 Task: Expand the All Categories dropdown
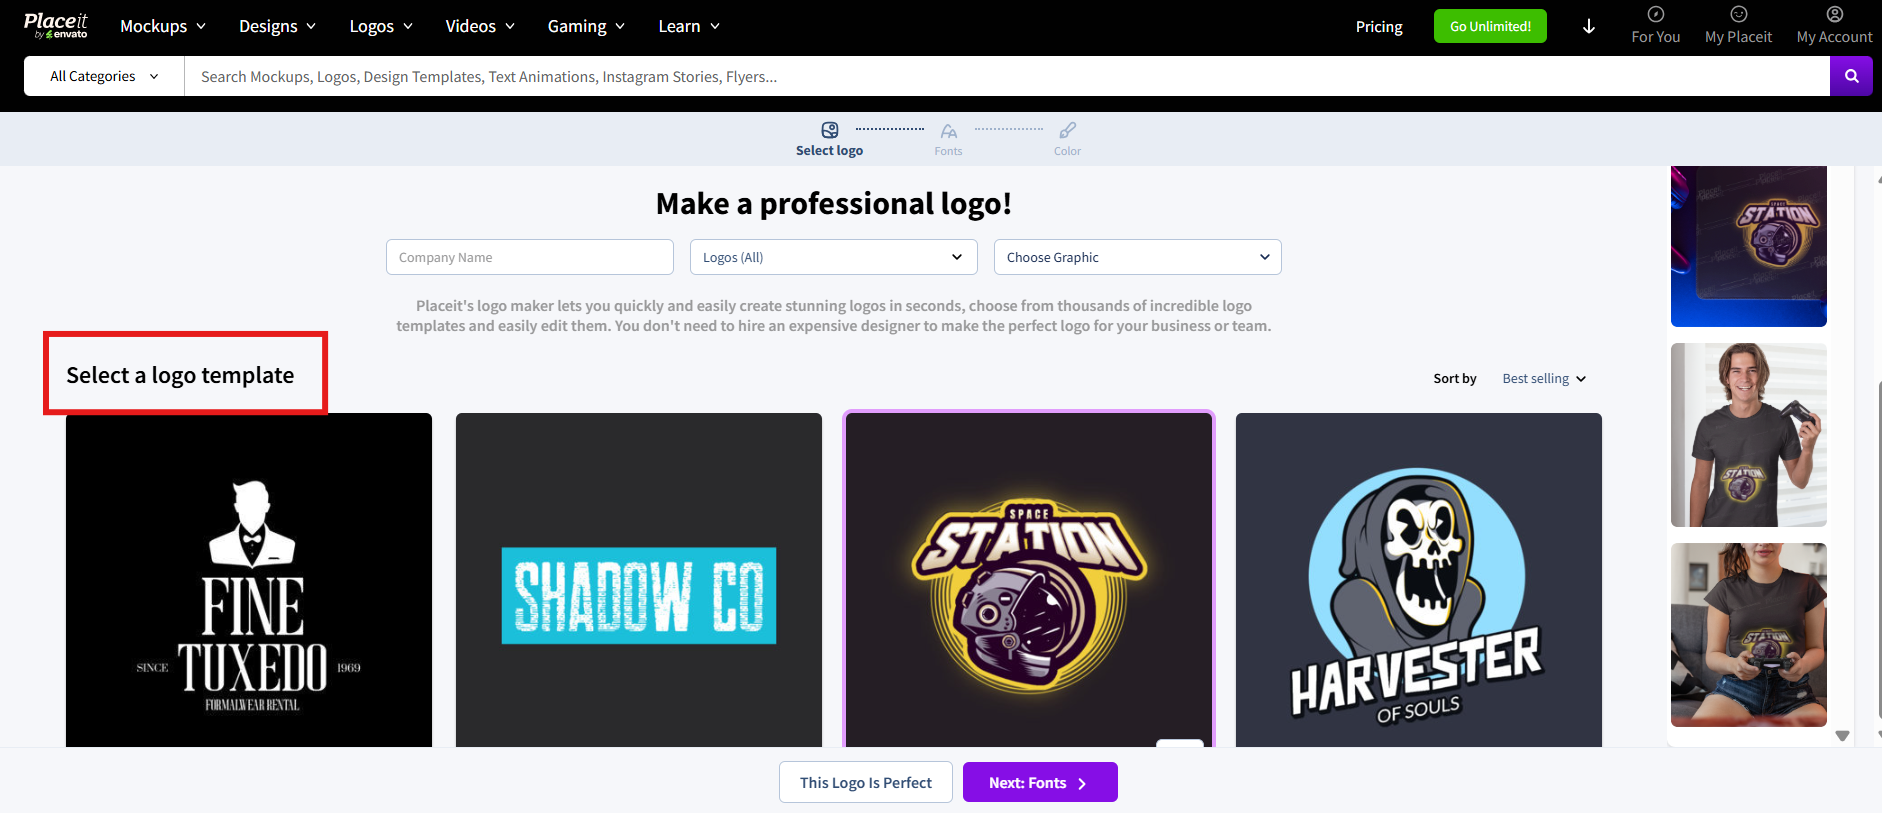click(x=104, y=76)
